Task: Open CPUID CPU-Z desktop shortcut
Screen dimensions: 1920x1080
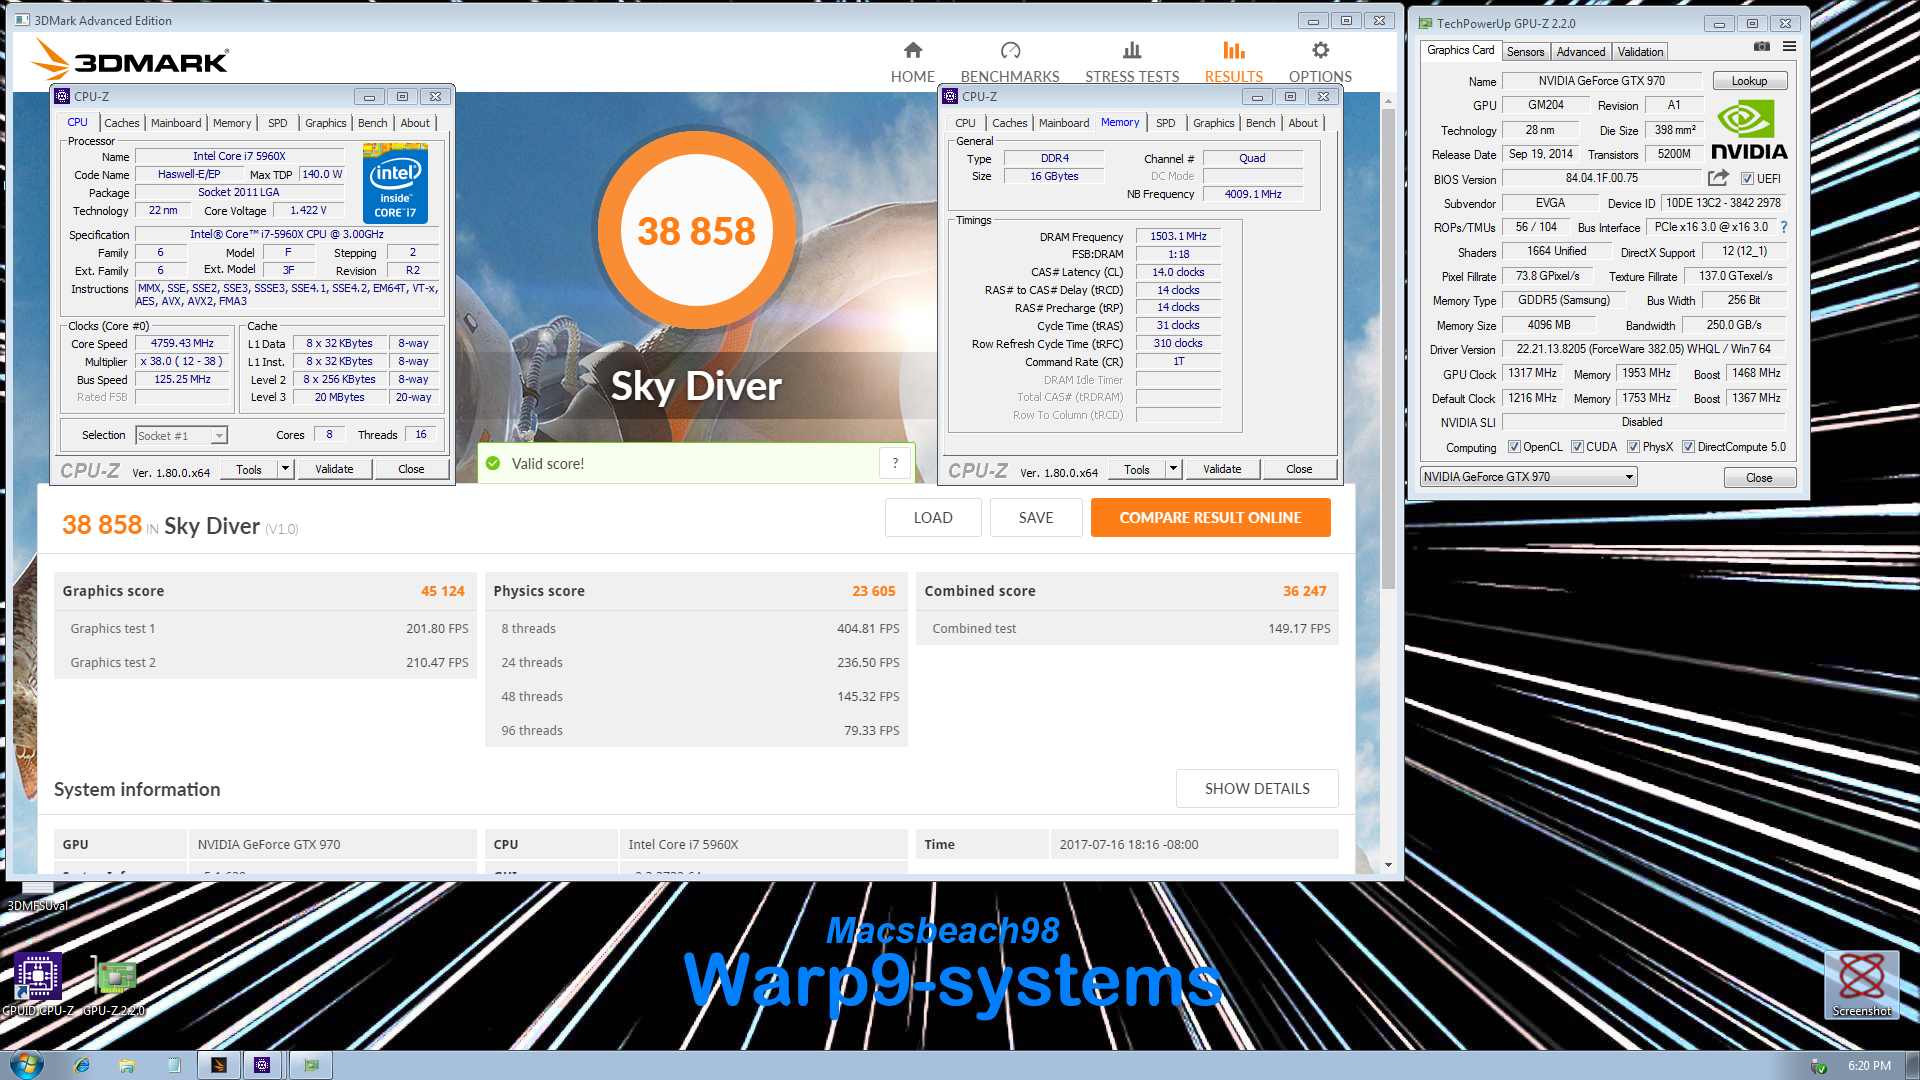Action: pyautogui.click(x=38, y=985)
